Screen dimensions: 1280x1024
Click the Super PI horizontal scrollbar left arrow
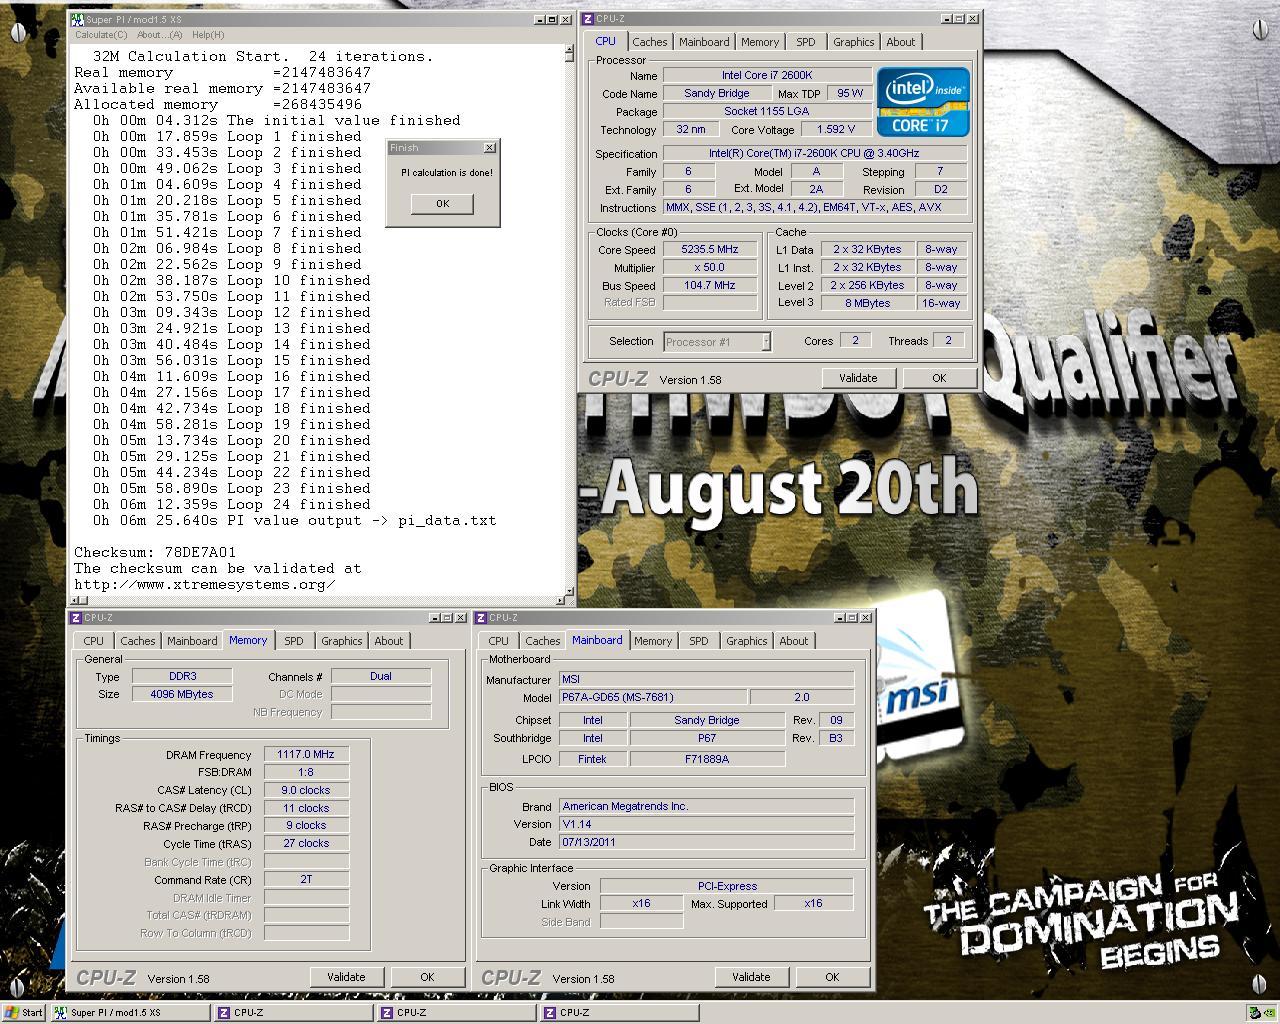pyautogui.click(x=74, y=599)
